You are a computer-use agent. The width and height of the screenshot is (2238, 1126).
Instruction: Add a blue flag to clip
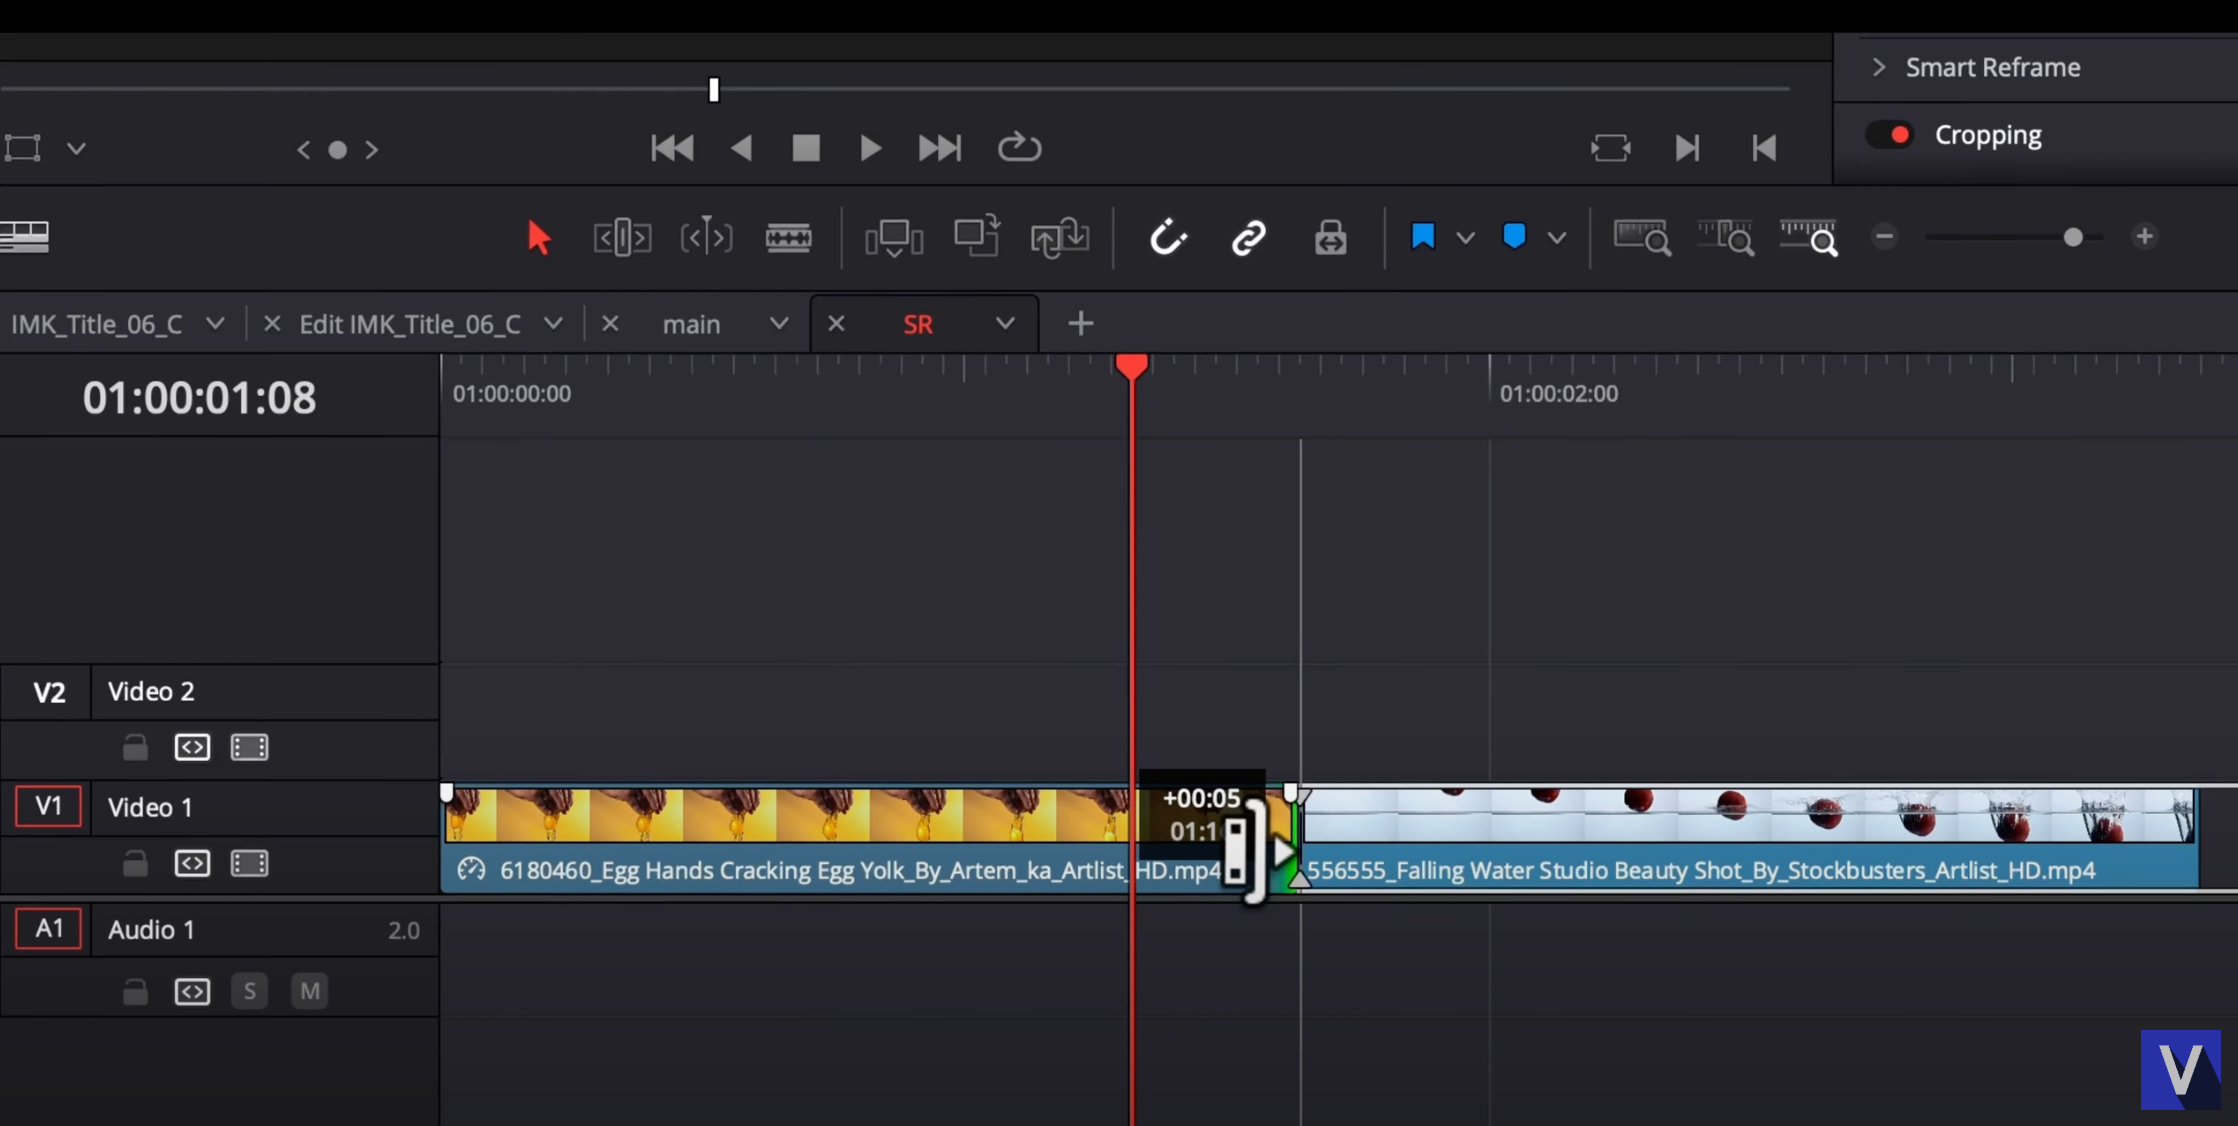coord(1422,237)
